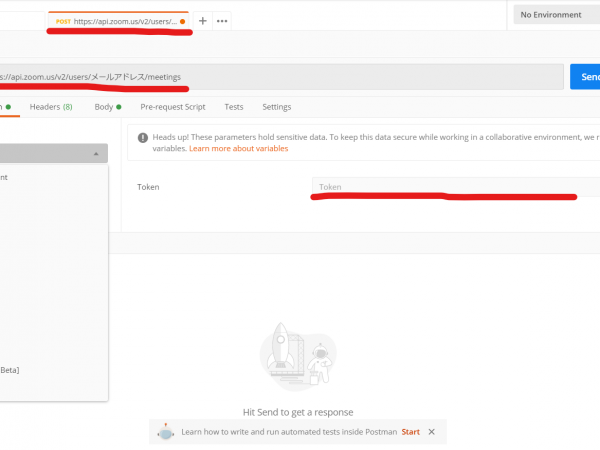Open the tab options ellipsis menu
600x450 pixels.
(222, 21)
